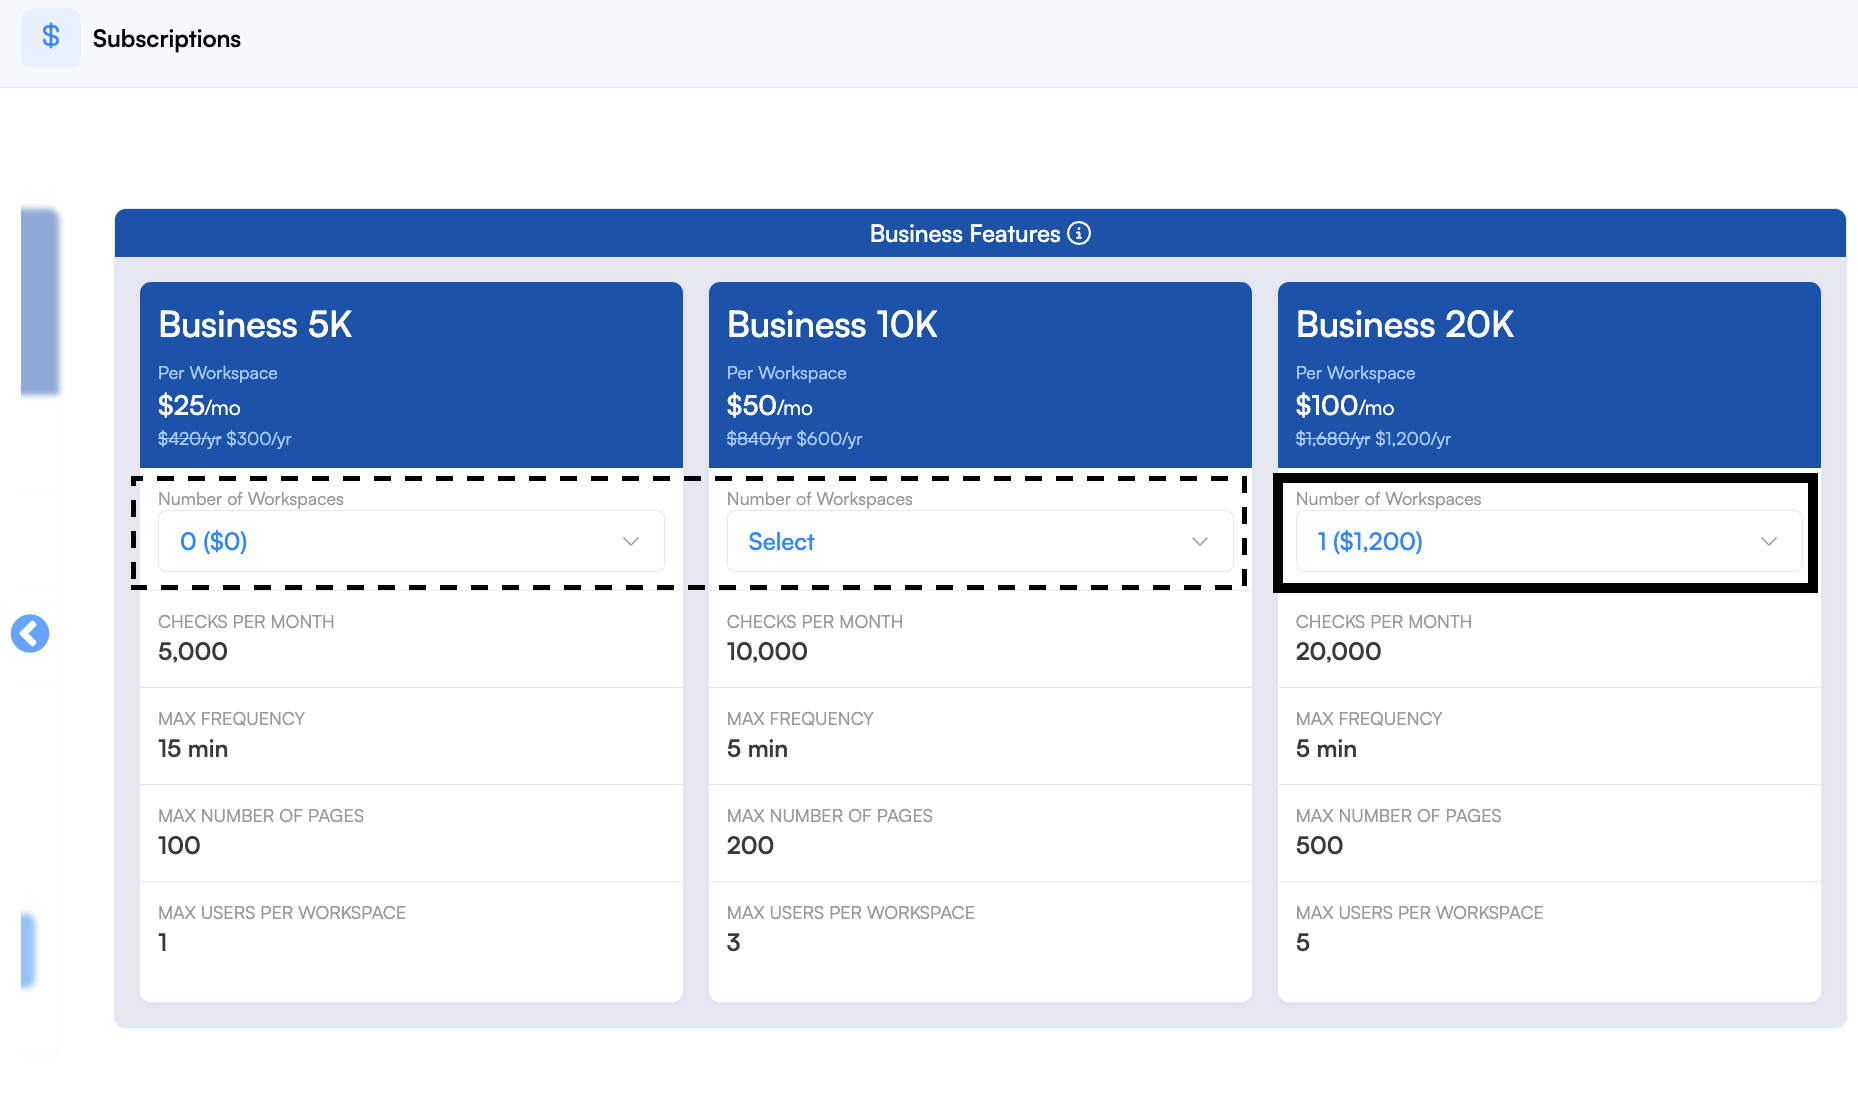This screenshot has width=1858, height=1102.
Task: Click Business 20K's 5 min frequency value
Action: (x=1326, y=748)
